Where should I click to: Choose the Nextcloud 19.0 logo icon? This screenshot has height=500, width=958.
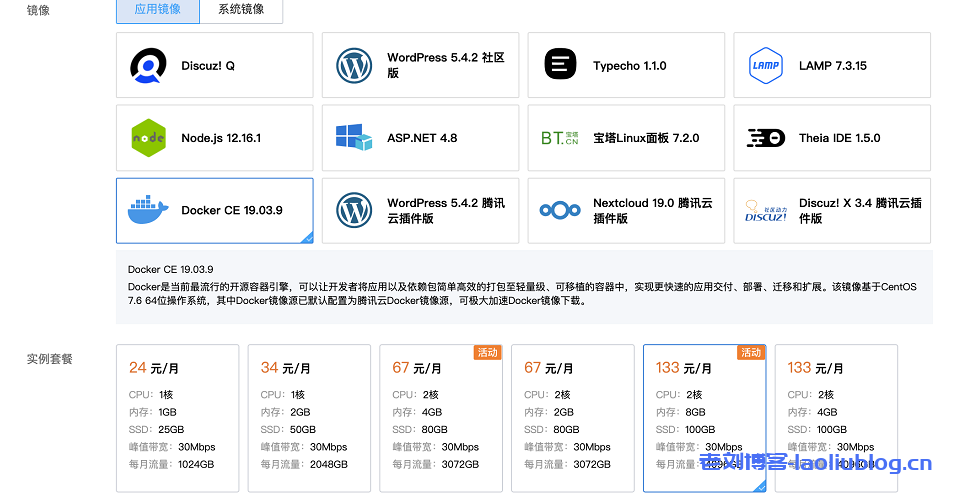point(560,211)
